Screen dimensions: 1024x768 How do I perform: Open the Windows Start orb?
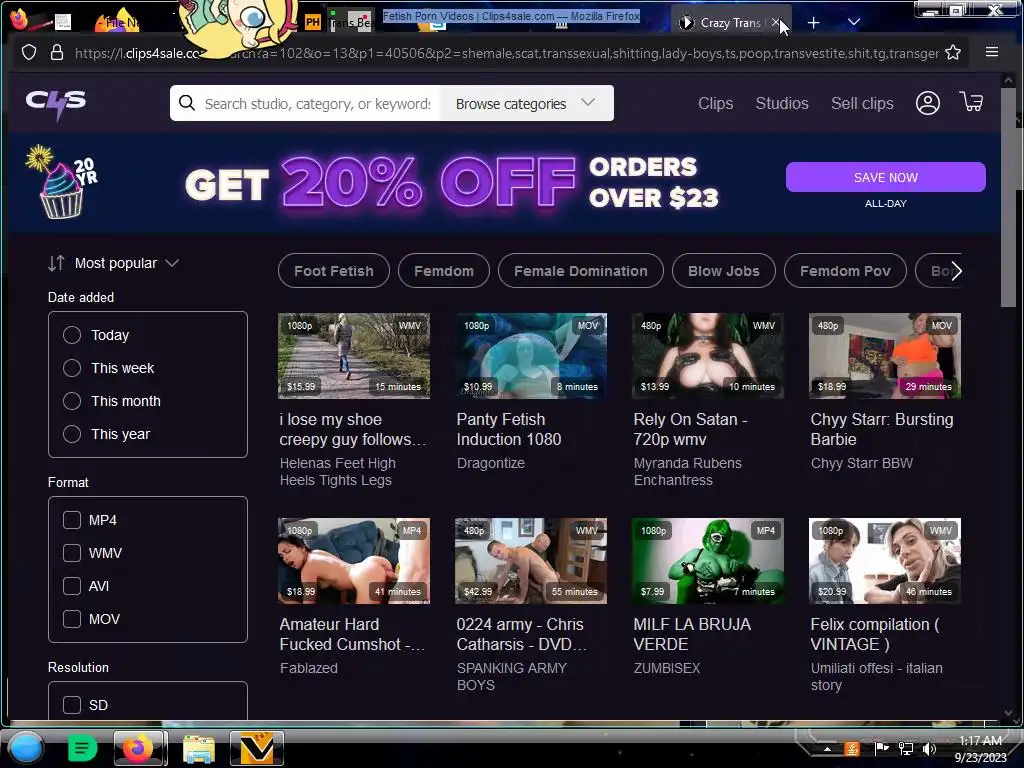tap(25, 748)
